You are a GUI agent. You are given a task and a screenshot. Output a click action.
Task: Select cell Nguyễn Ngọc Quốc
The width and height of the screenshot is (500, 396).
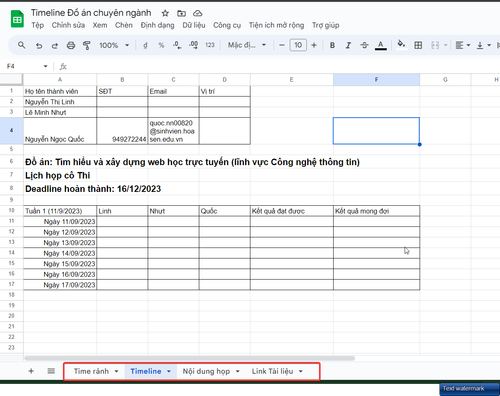60,131
